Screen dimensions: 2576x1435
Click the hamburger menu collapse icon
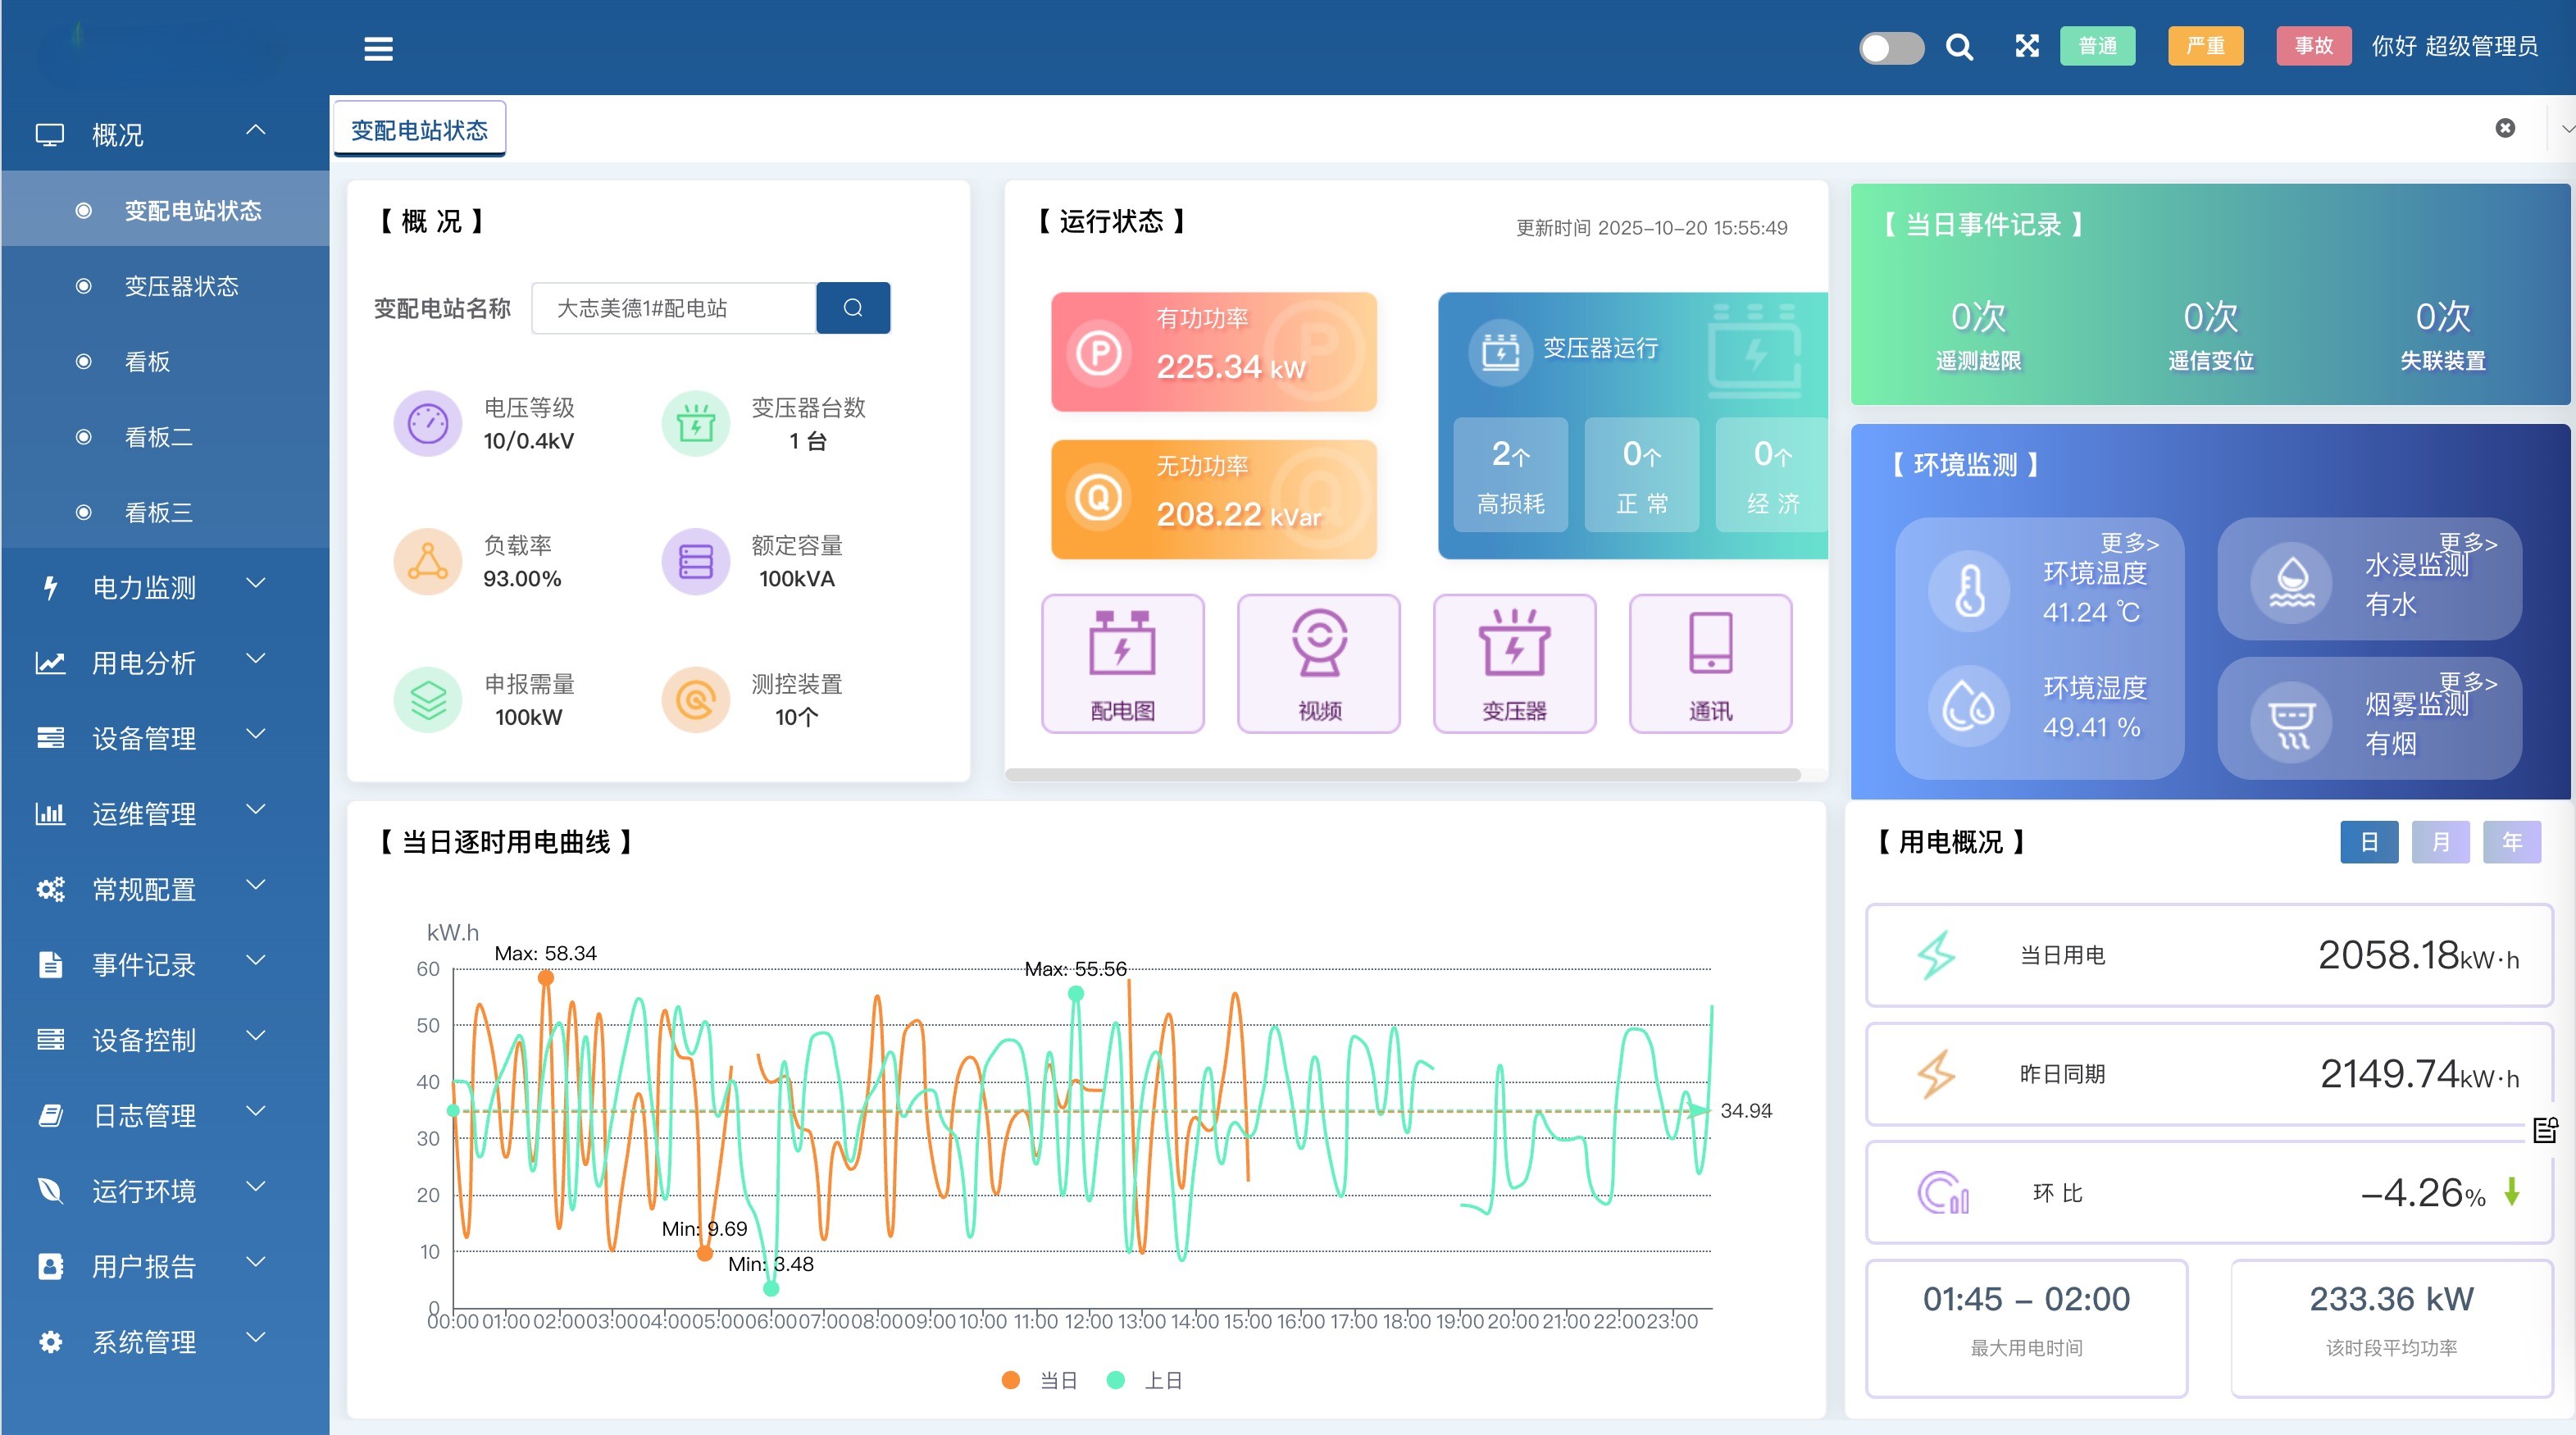[378, 48]
